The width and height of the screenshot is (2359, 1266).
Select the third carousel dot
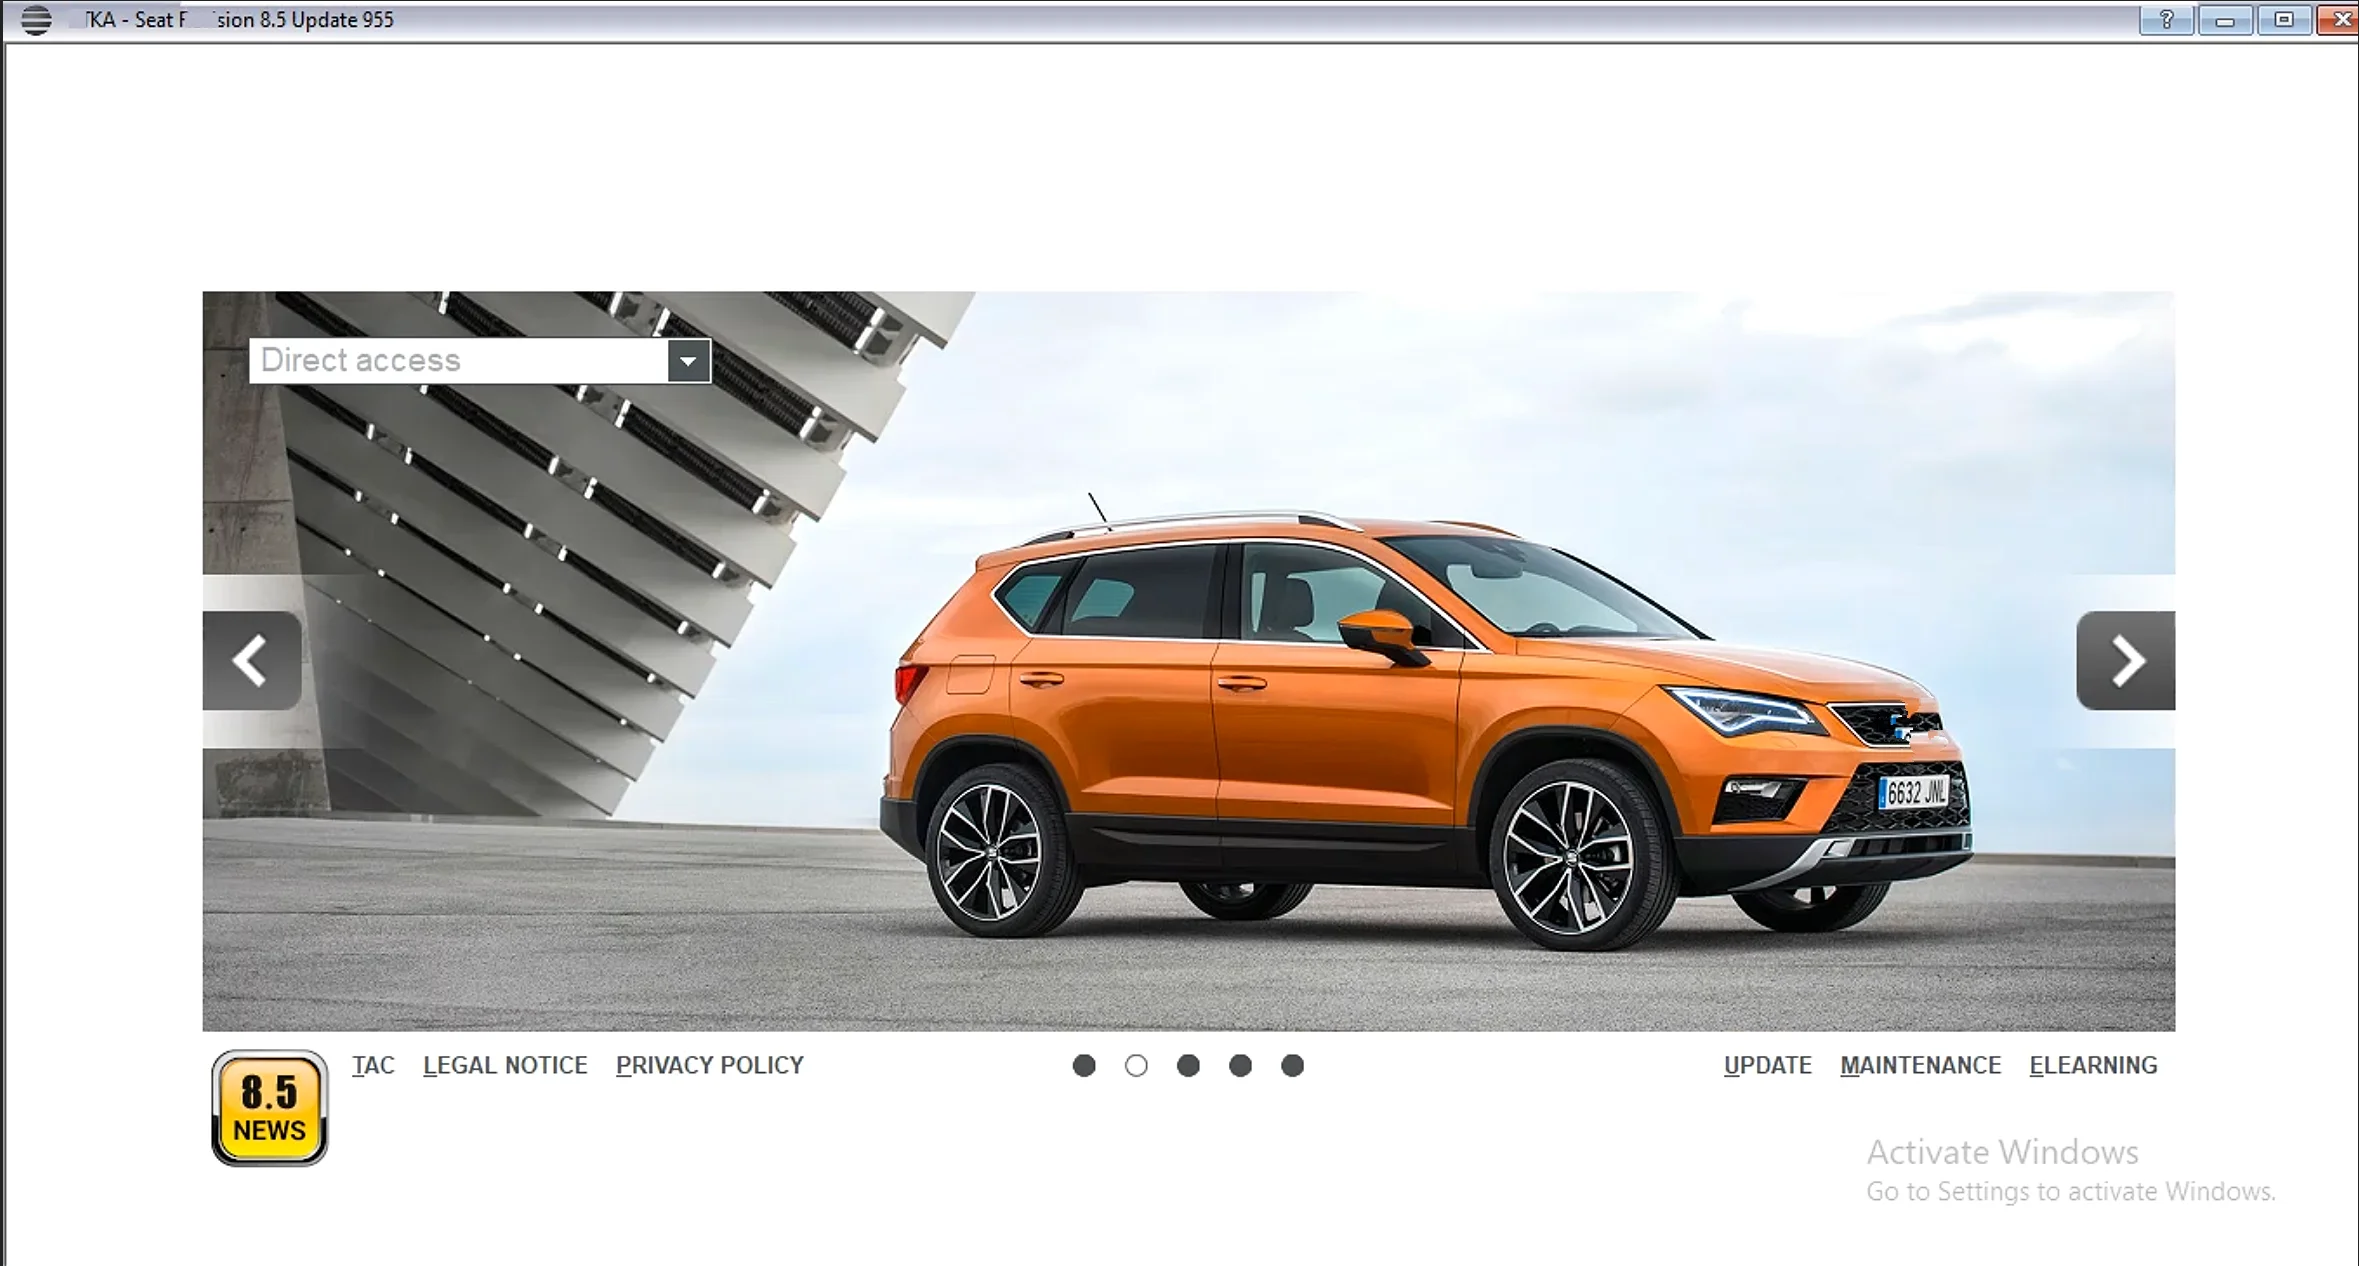1188,1066
